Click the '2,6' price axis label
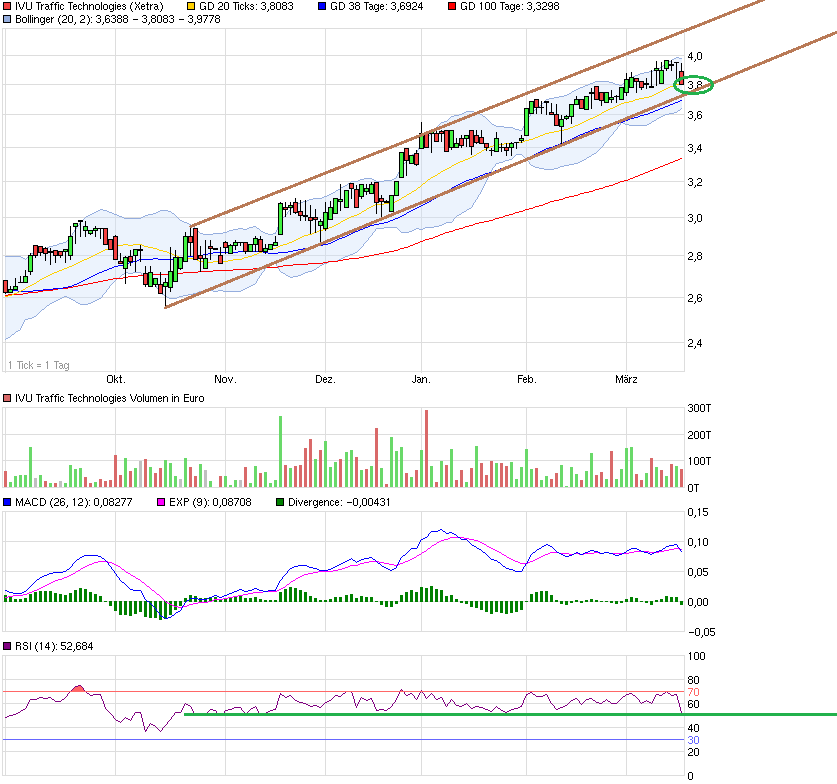 (x=695, y=298)
